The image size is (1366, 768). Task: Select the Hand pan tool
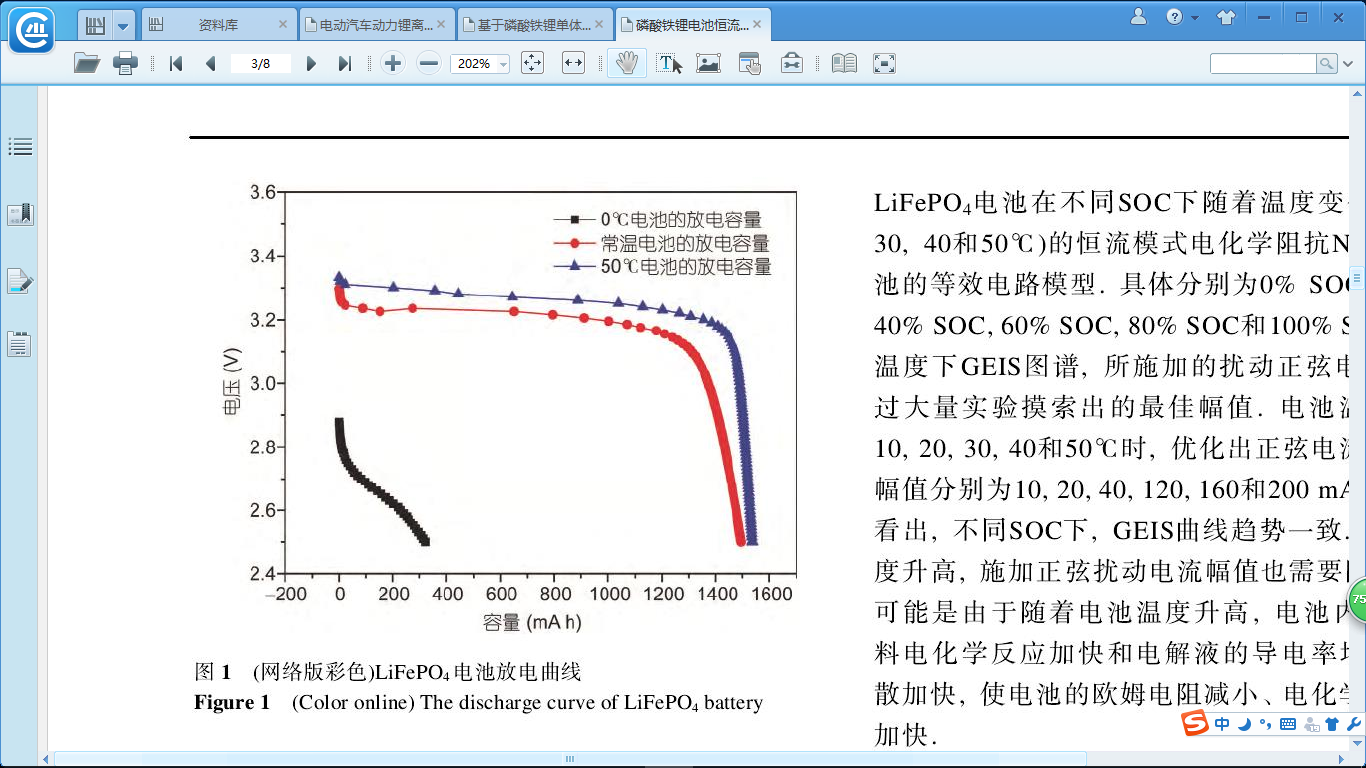click(627, 64)
